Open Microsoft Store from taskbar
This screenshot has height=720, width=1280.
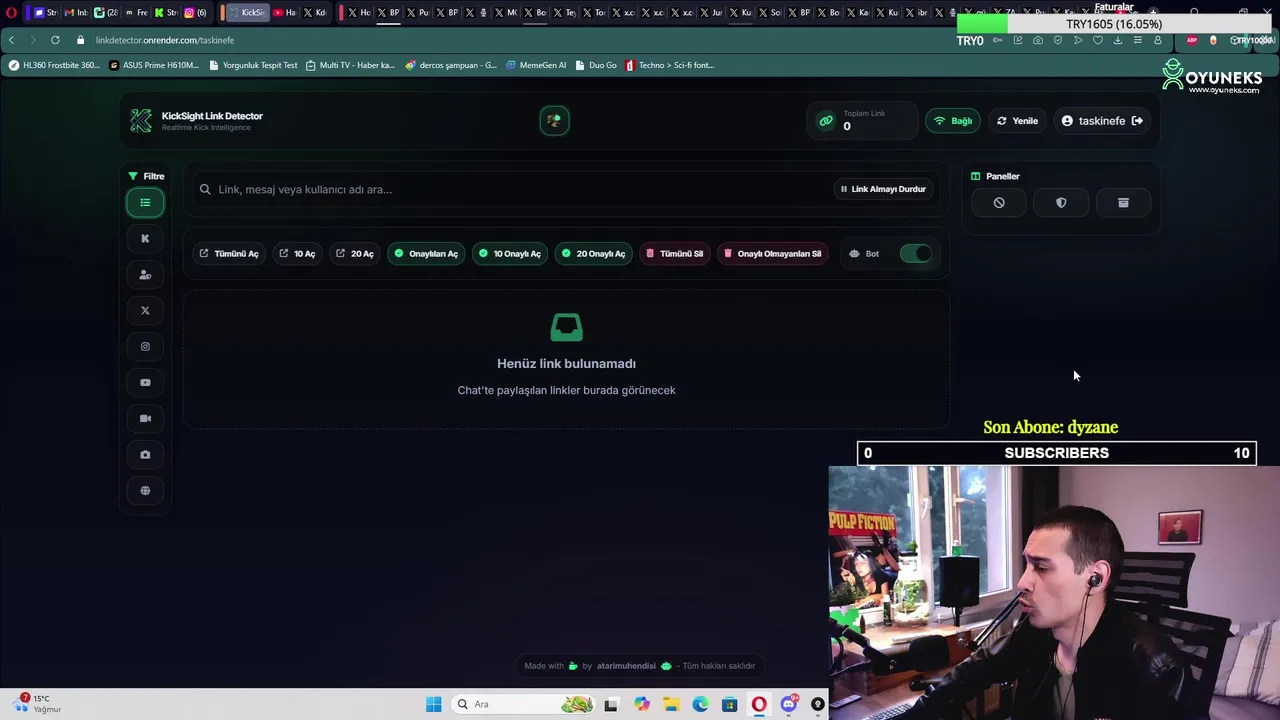730,705
